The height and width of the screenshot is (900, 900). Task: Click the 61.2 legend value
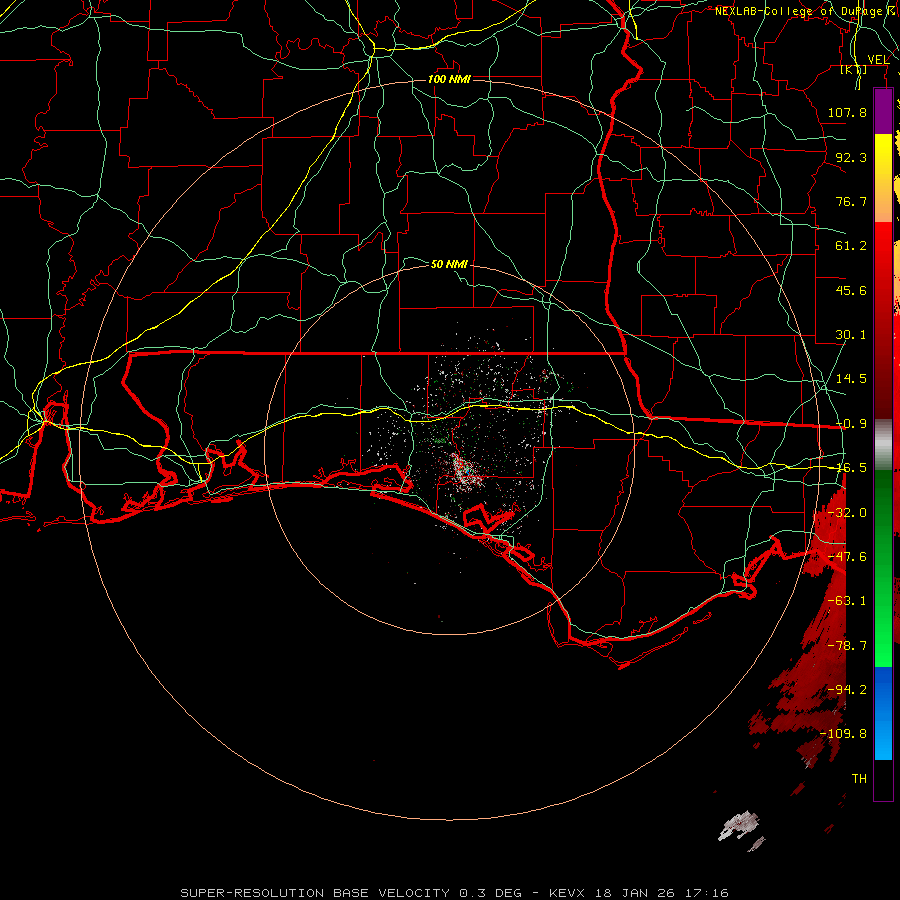point(851,246)
